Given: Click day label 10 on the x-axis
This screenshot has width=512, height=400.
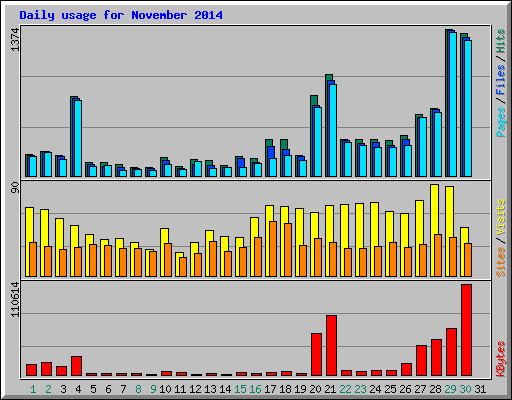Looking at the screenshot, I should pos(165,389).
